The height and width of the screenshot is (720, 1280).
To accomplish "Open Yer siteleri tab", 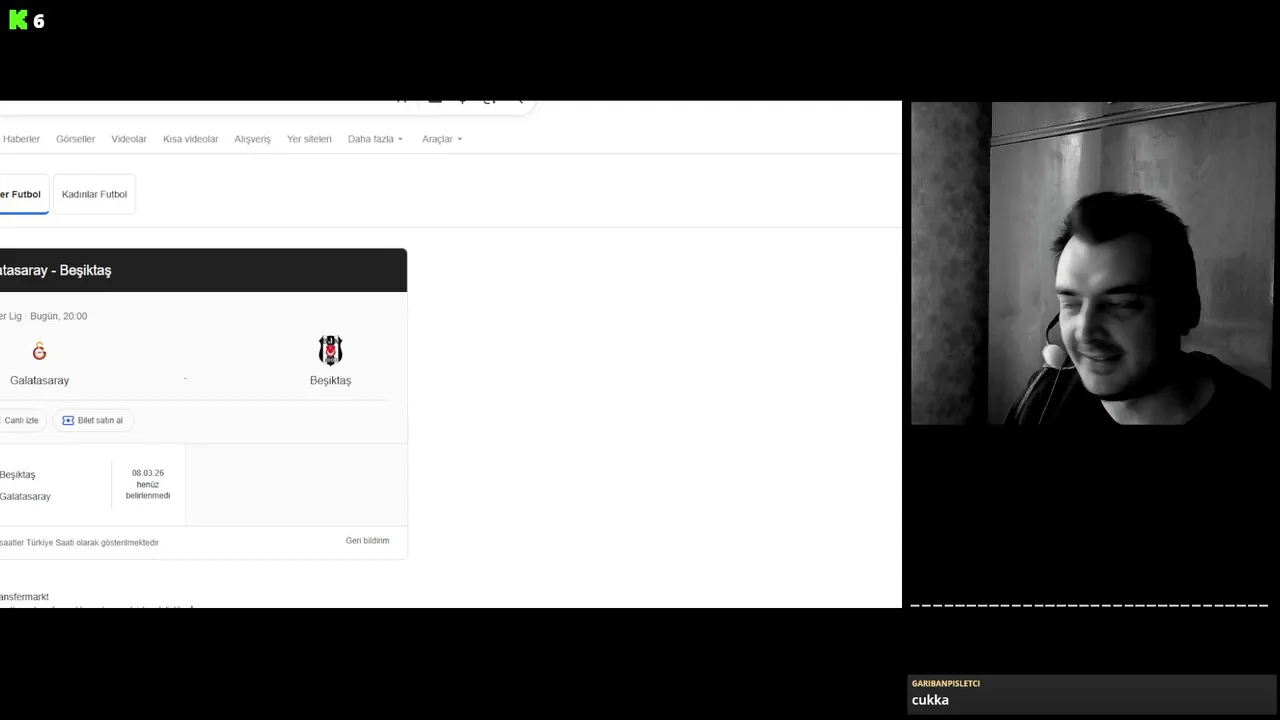I will [x=309, y=139].
